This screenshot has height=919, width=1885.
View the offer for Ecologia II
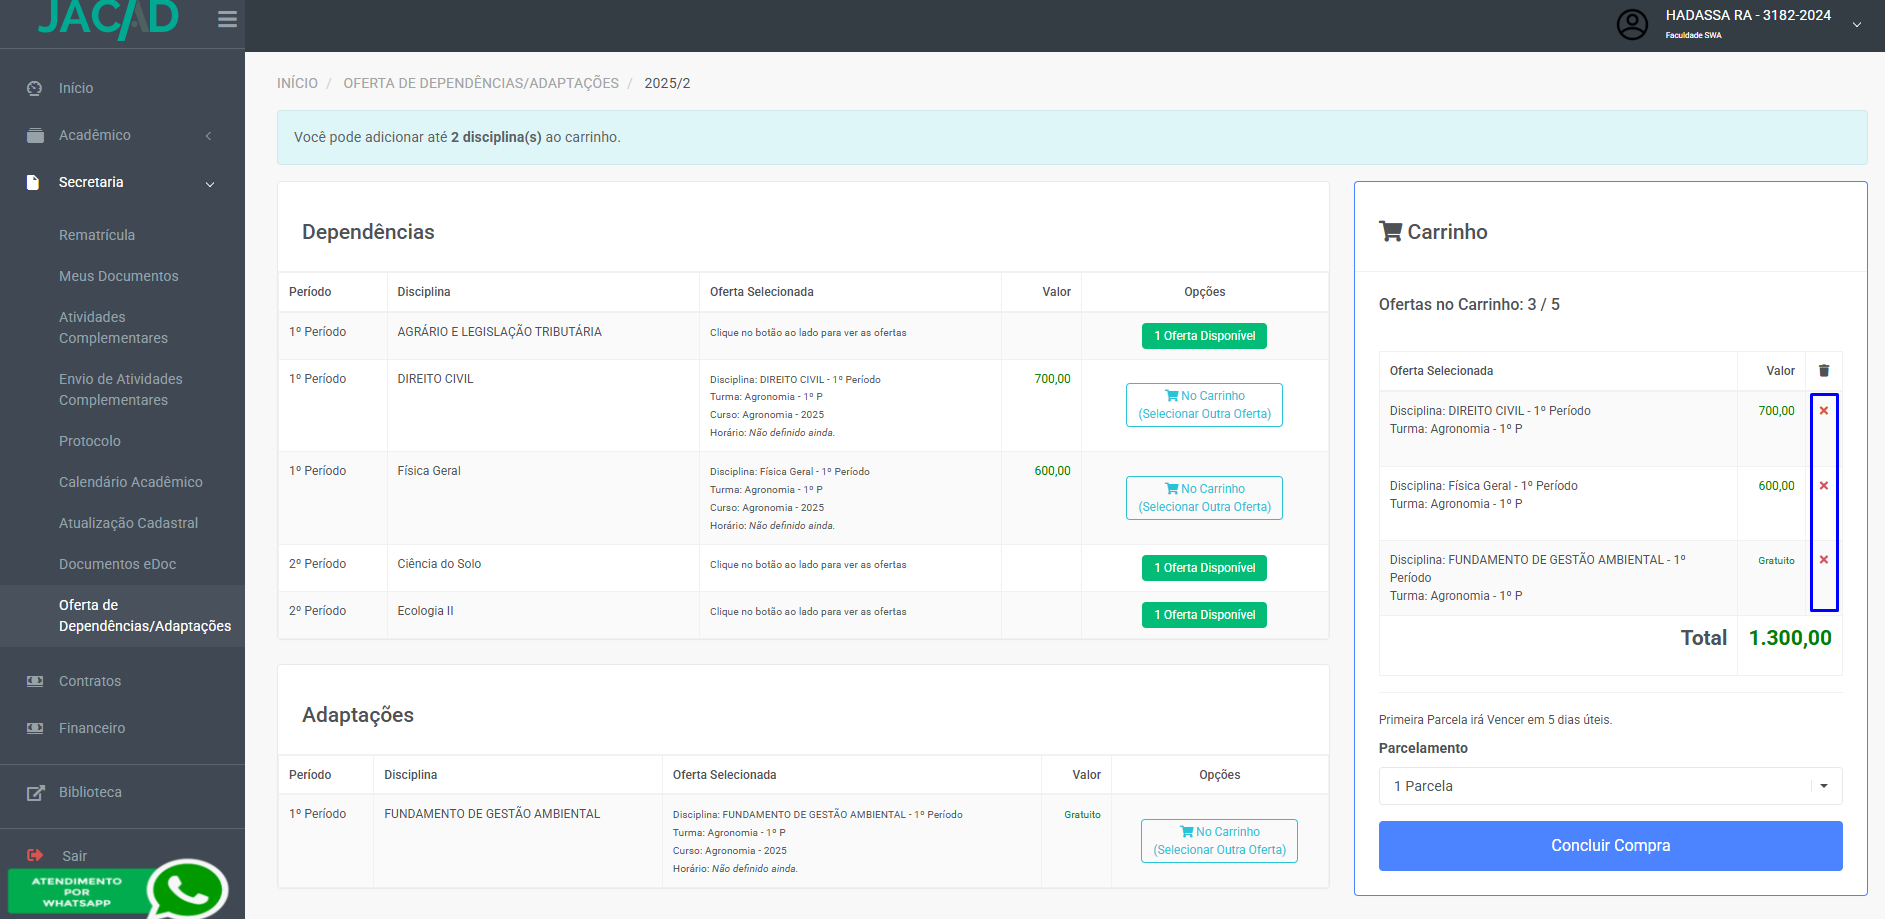1204,615
